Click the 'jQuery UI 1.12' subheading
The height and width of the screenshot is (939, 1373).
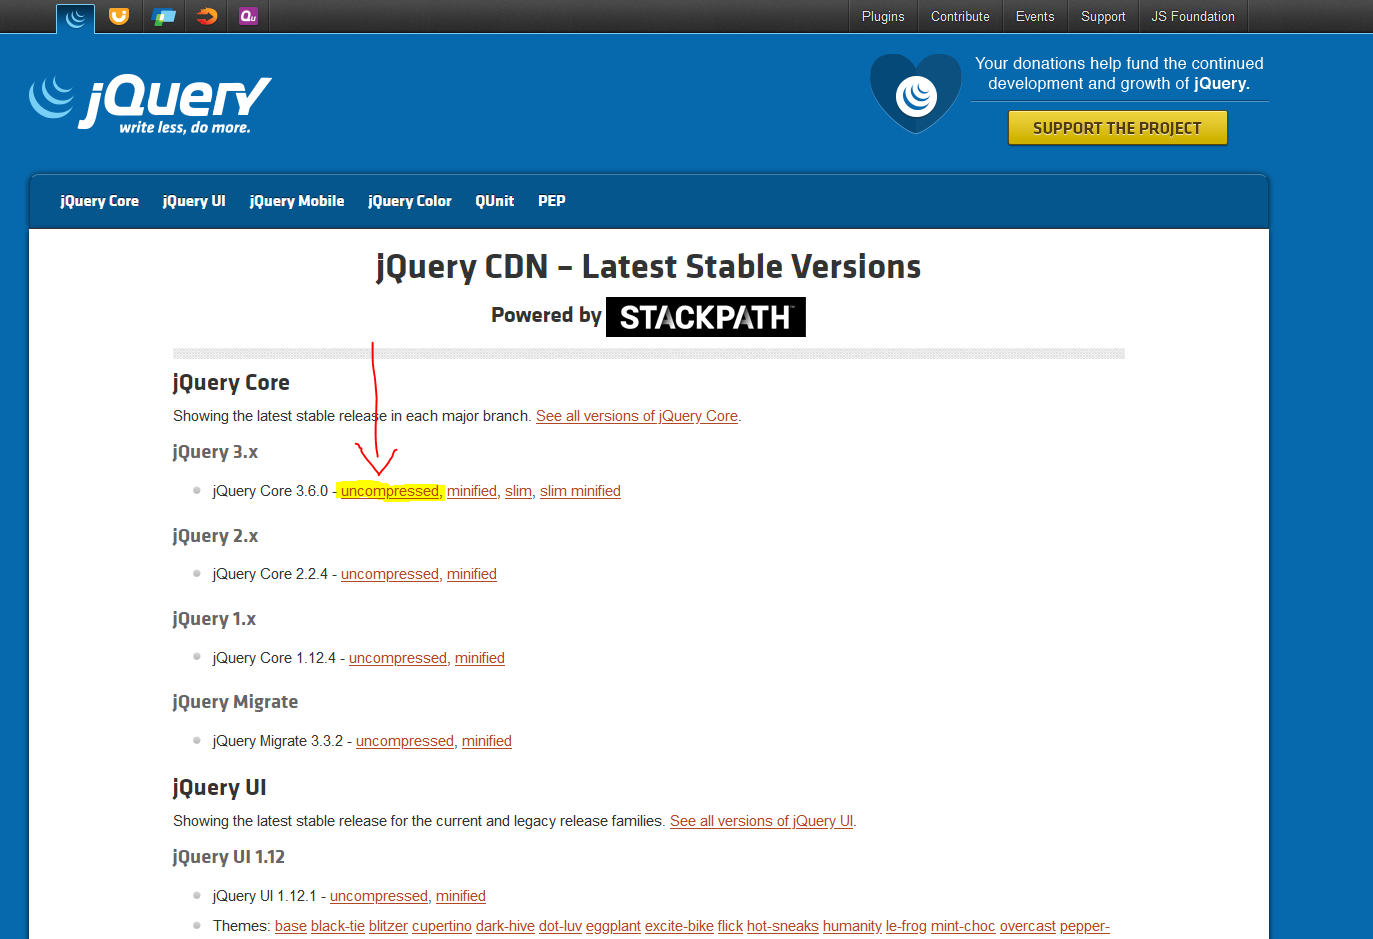229,857
